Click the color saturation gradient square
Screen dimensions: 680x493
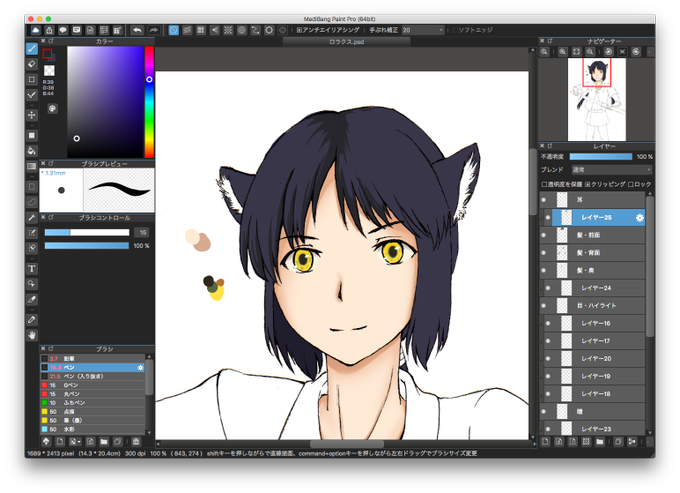pyautogui.click(x=105, y=102)
